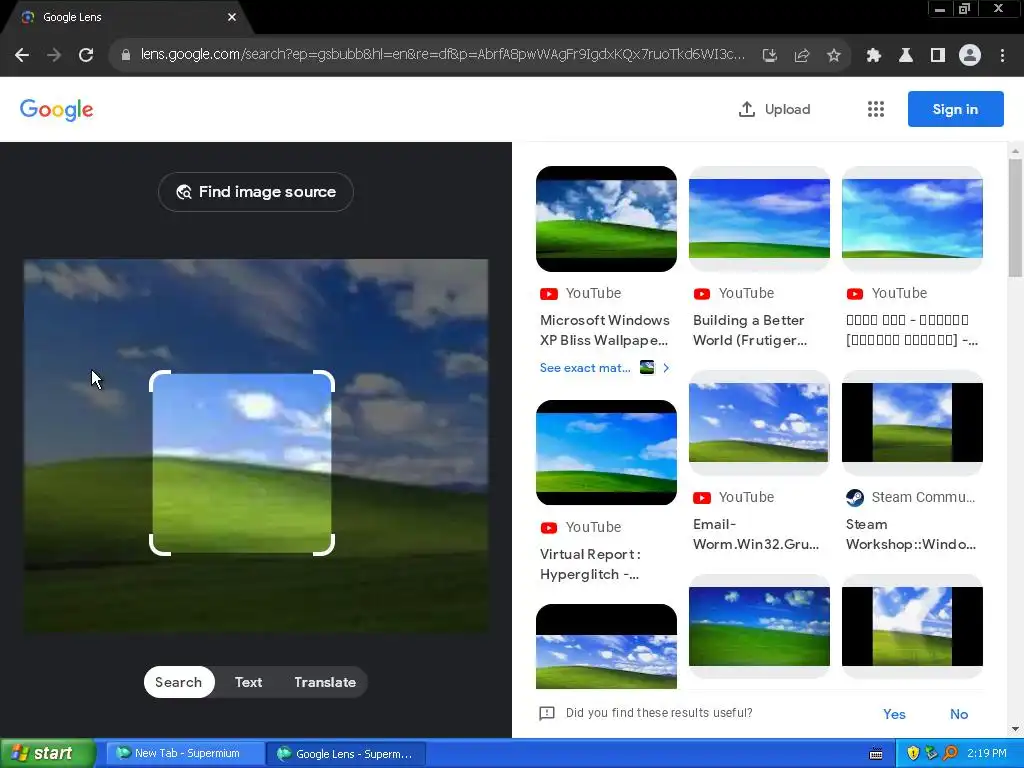Bookmark this page with the star icon
The width and height of the screenshot is (1024, 768).
tap(833, 56)
